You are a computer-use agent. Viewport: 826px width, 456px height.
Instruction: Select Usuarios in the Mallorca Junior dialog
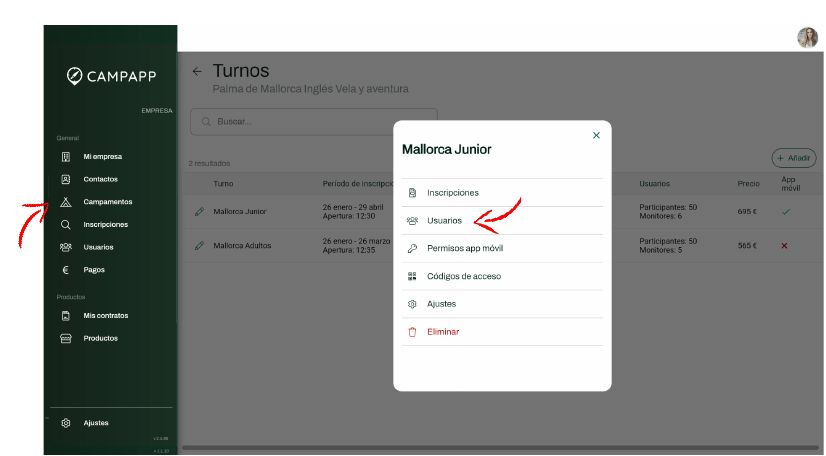444,221
